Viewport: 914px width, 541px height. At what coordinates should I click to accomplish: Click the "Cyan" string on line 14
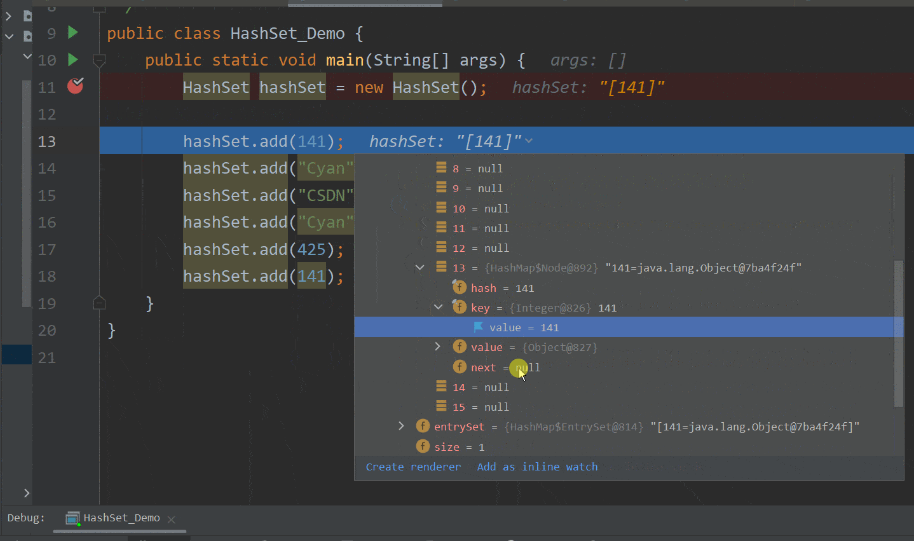pyautogui.click(x=326, y=168)
